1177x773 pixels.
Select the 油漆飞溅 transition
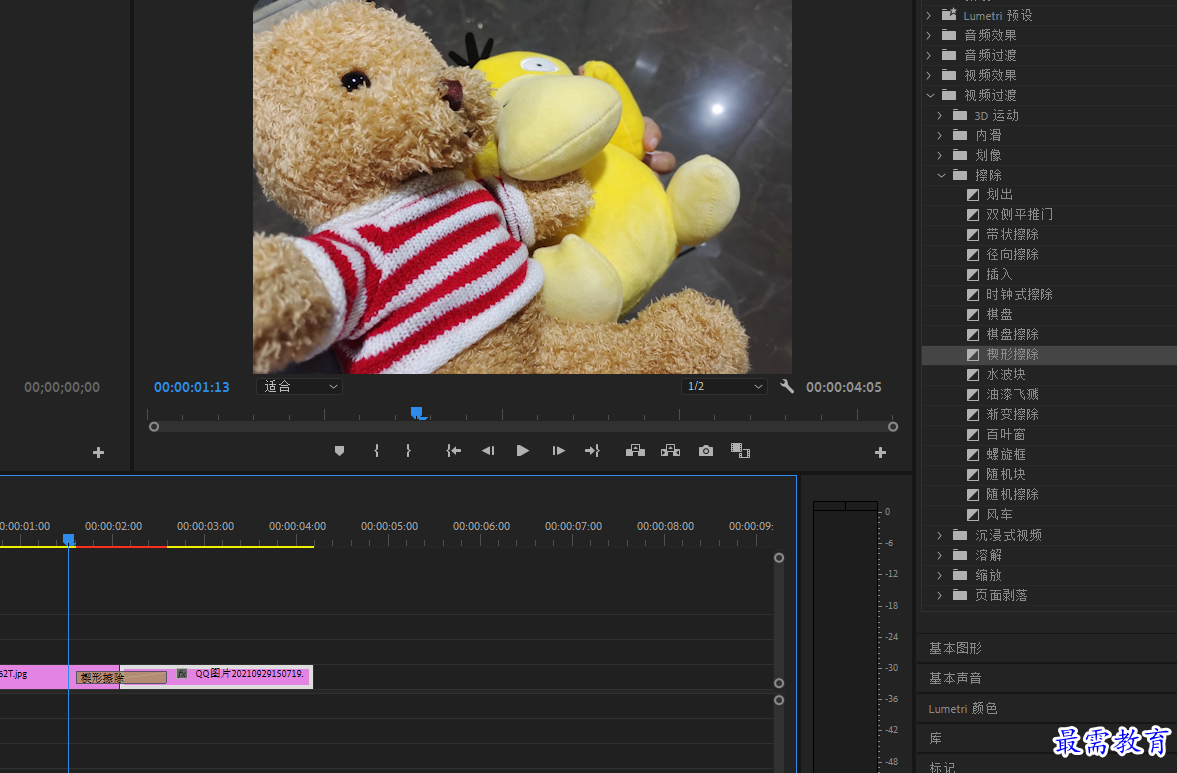1012,395
